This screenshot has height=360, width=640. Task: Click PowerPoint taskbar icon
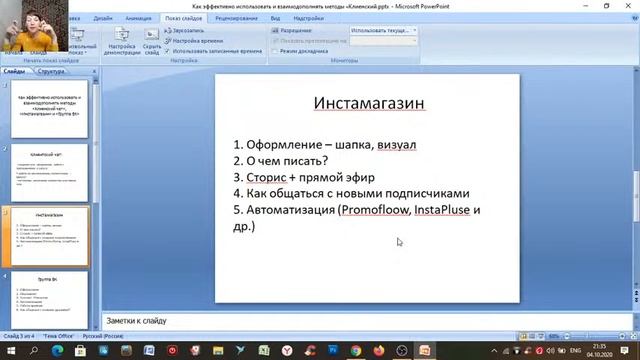(425, 351)
